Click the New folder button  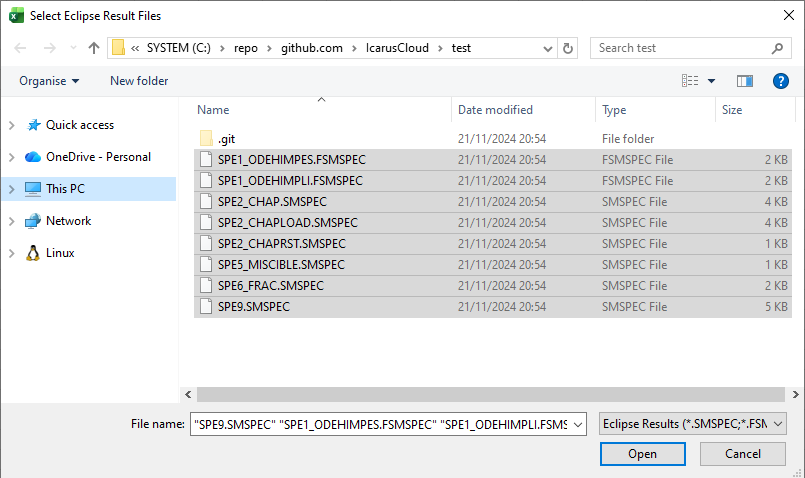[139, 81]
